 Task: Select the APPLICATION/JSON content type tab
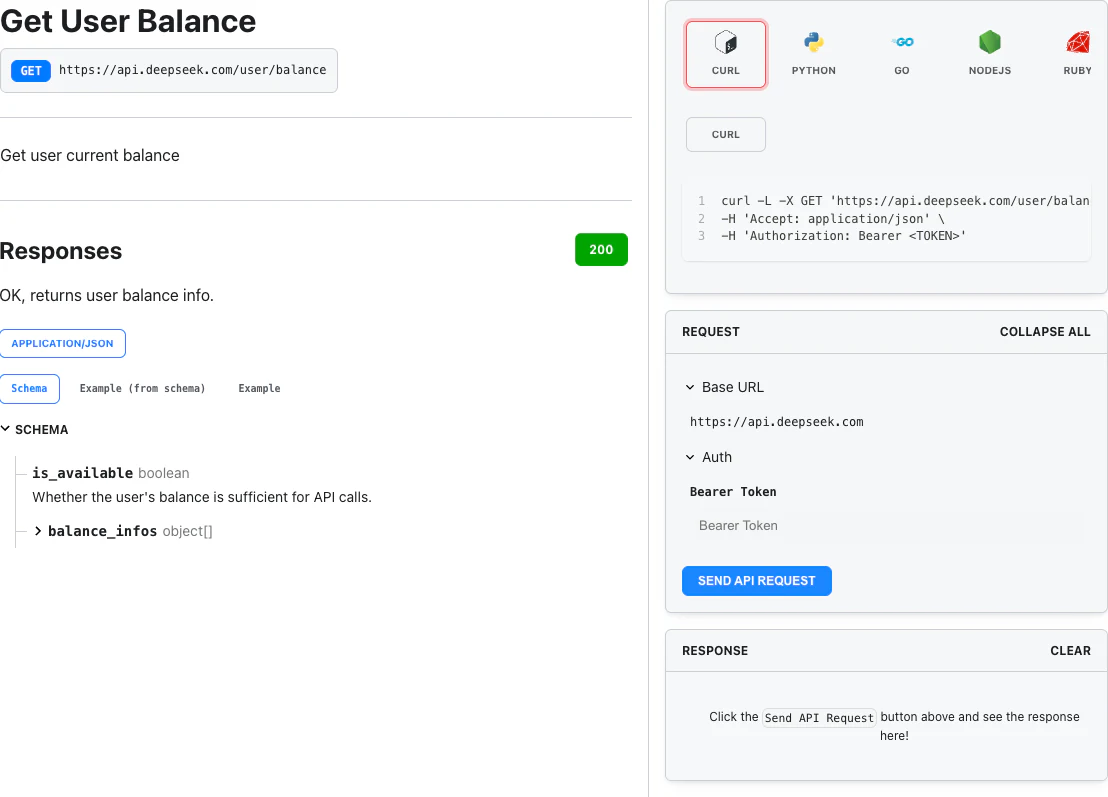(62, 343)
